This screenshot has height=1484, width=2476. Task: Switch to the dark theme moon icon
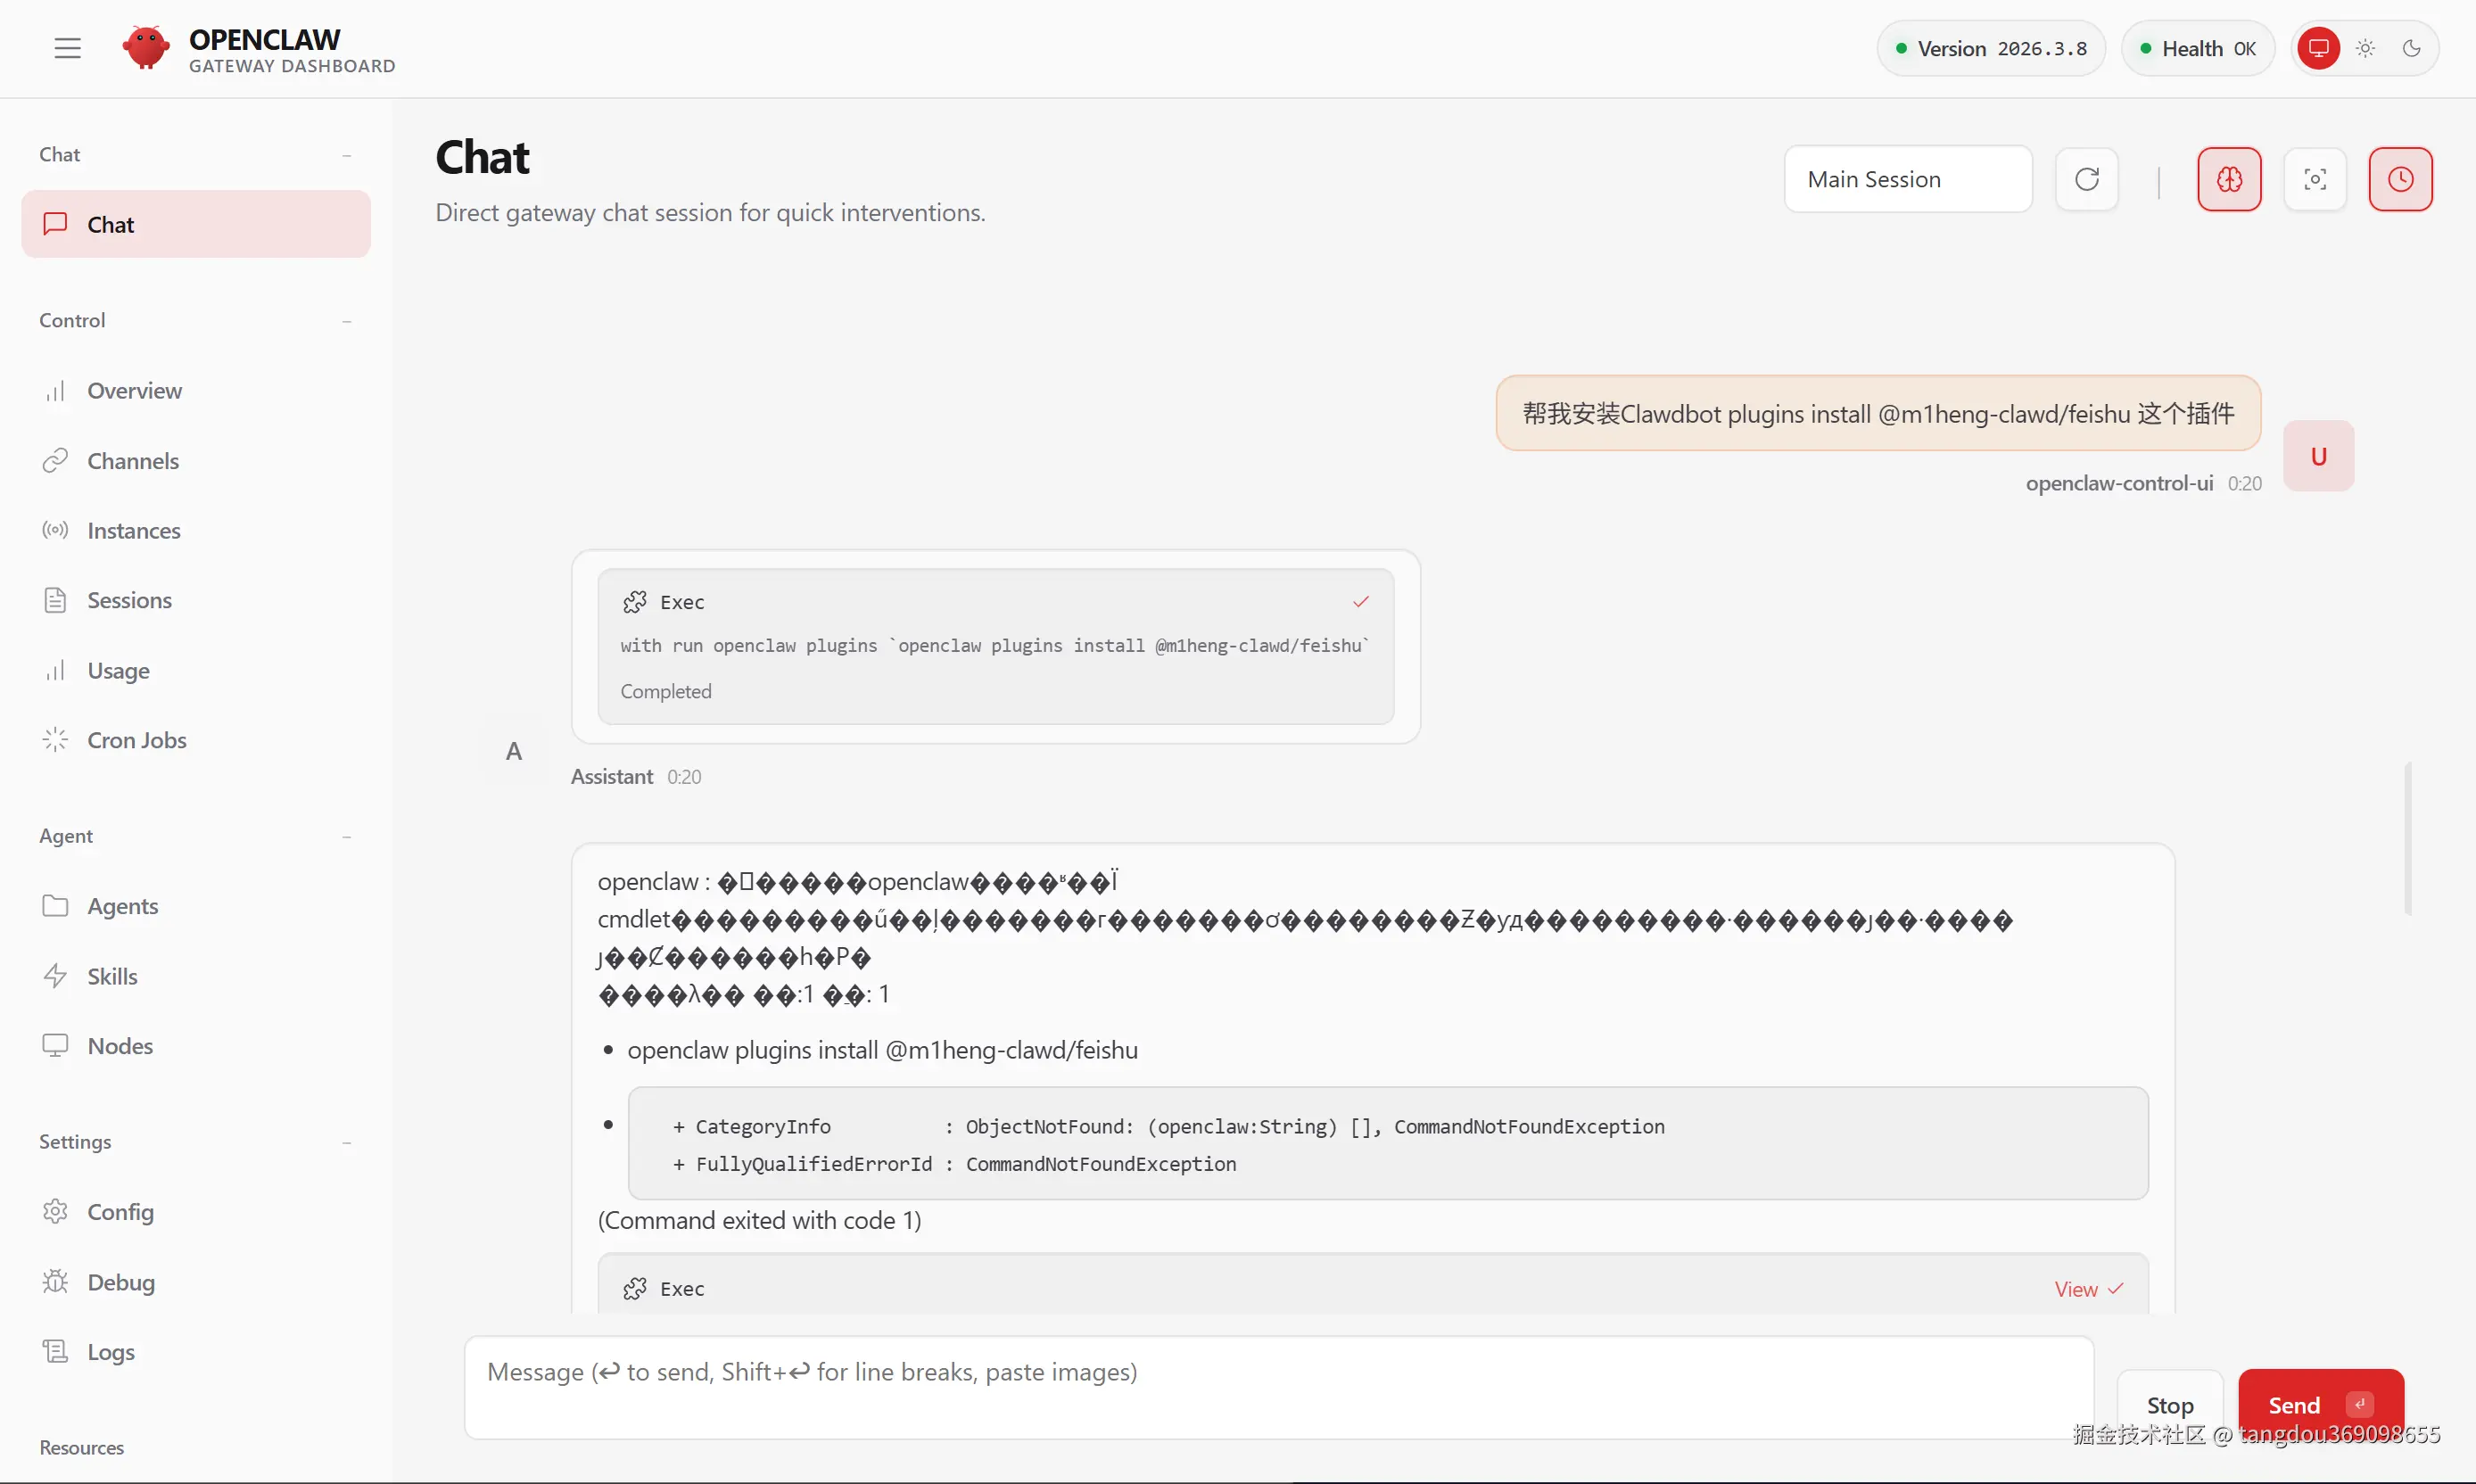point(2411,48)
